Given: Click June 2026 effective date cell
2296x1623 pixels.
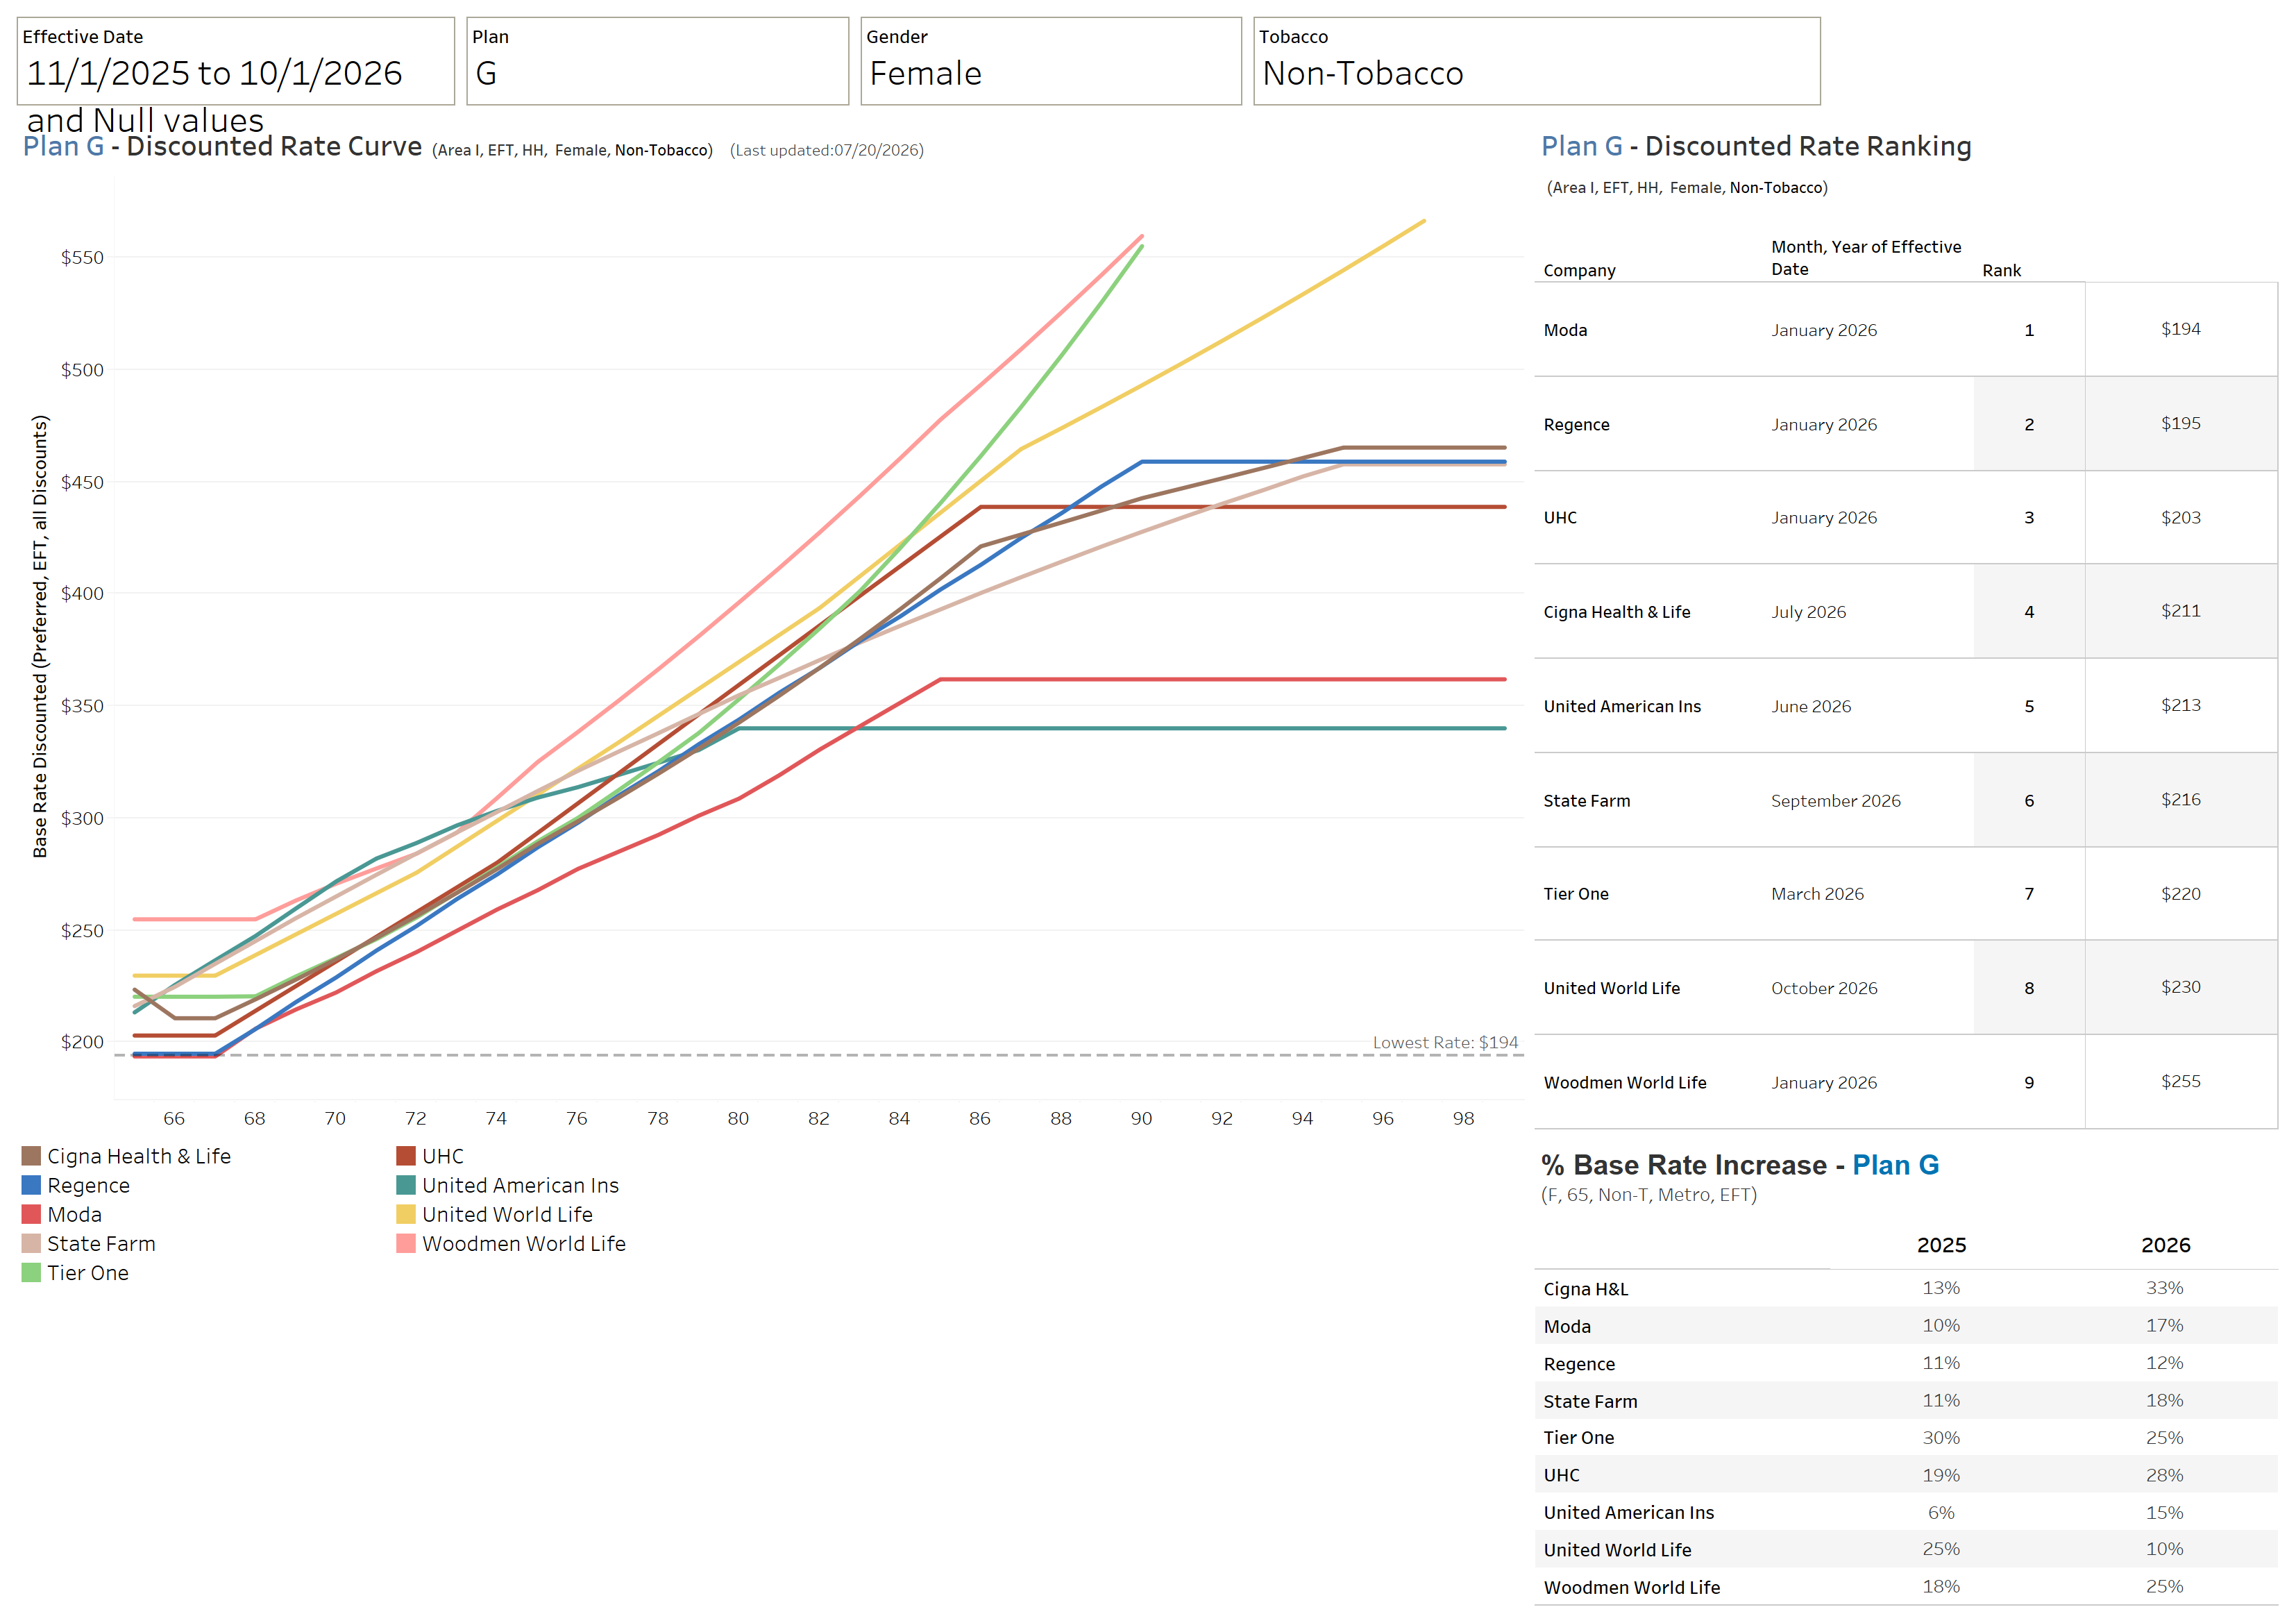Looking at the screenshot, I should pos(1811,706).
